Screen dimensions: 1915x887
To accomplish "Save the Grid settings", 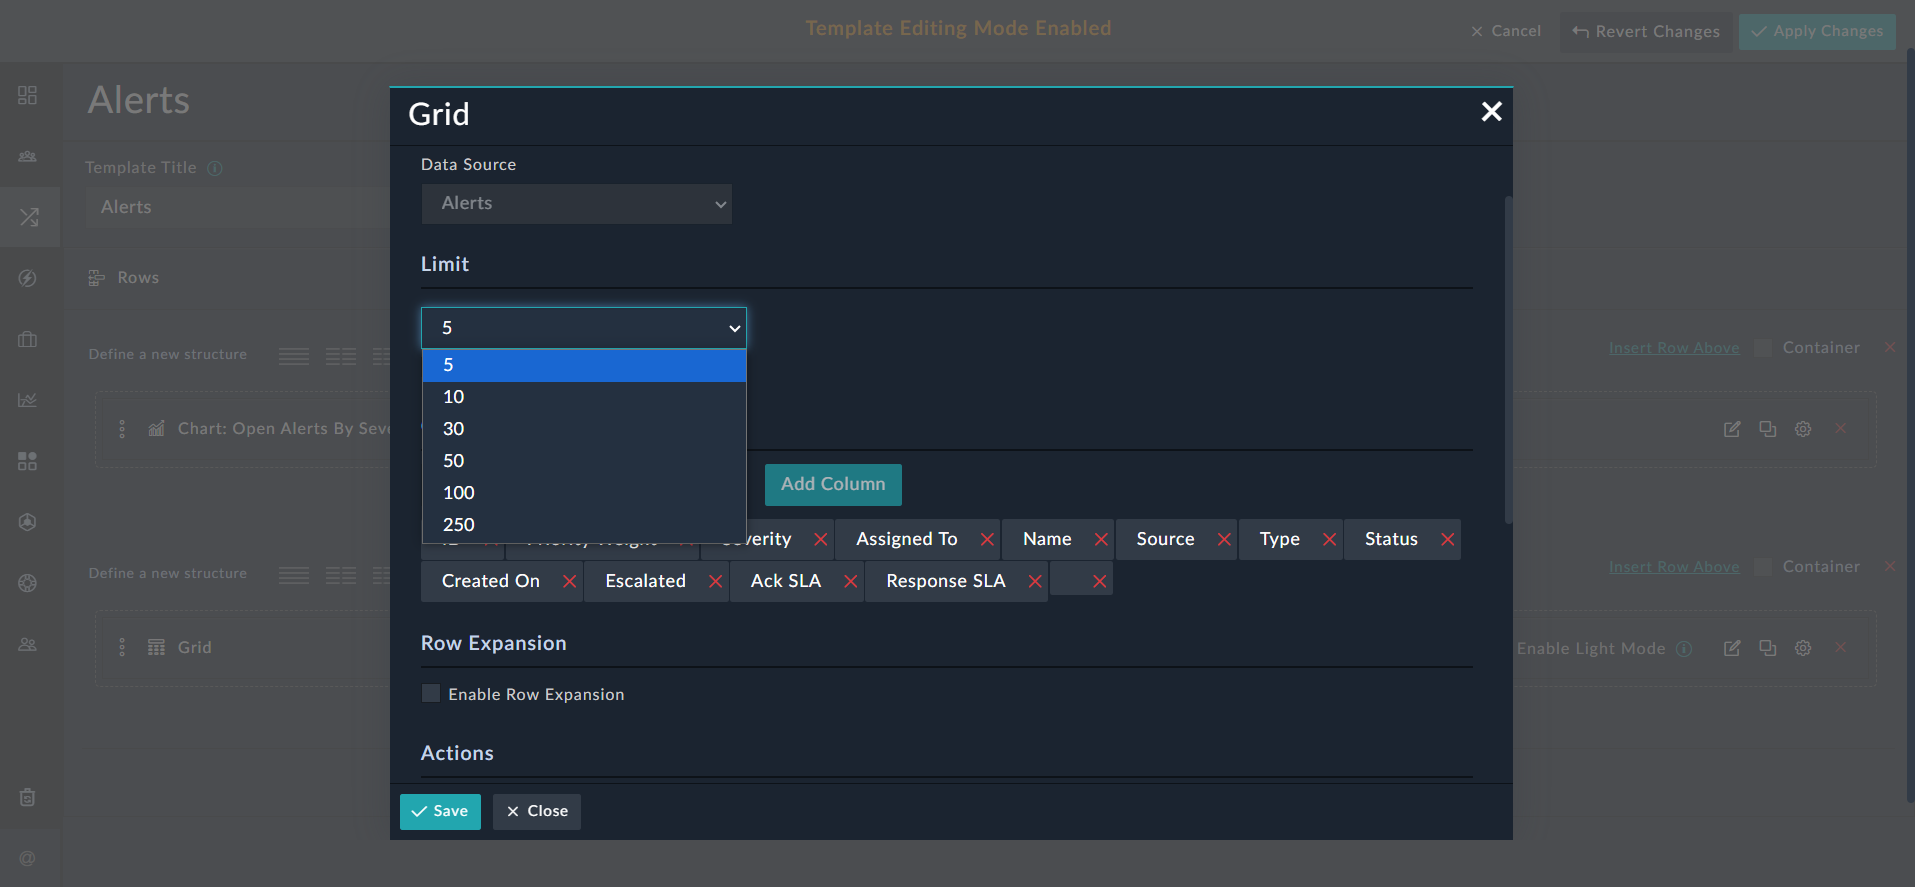I will 440,812.
